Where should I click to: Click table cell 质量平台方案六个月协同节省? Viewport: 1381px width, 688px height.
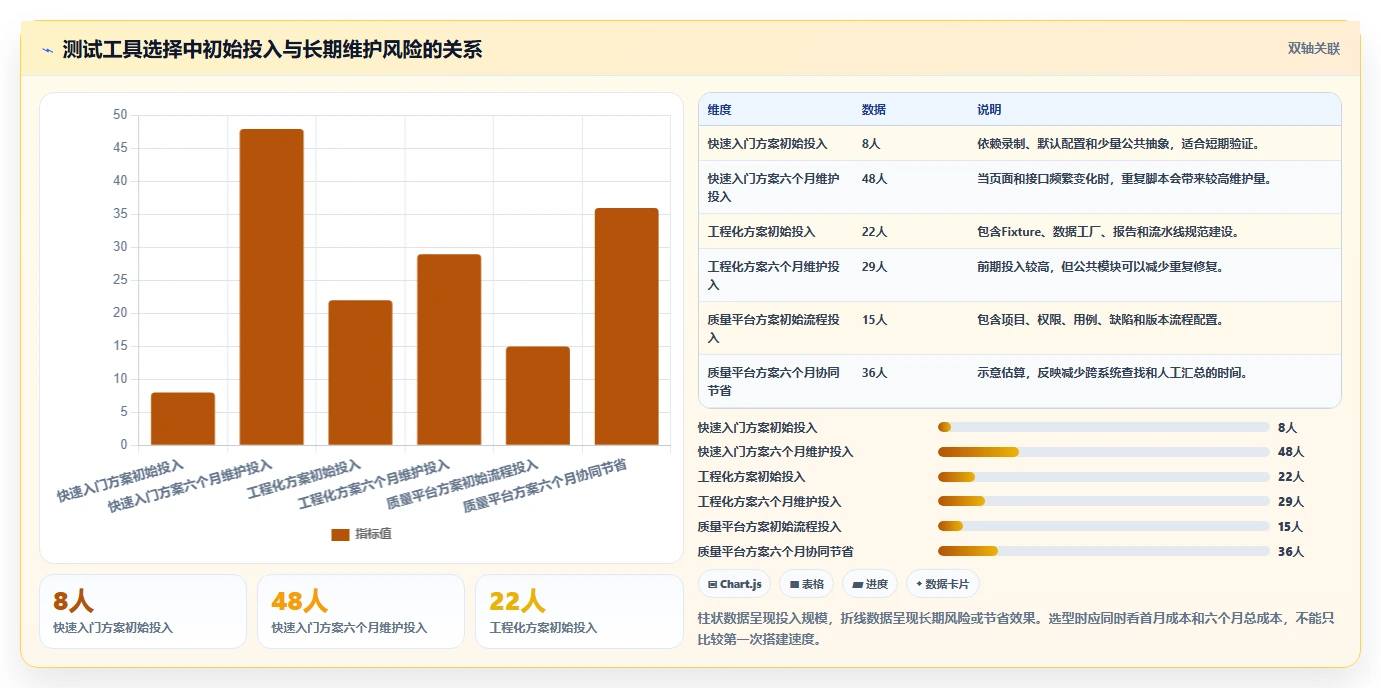click(774, 381)
